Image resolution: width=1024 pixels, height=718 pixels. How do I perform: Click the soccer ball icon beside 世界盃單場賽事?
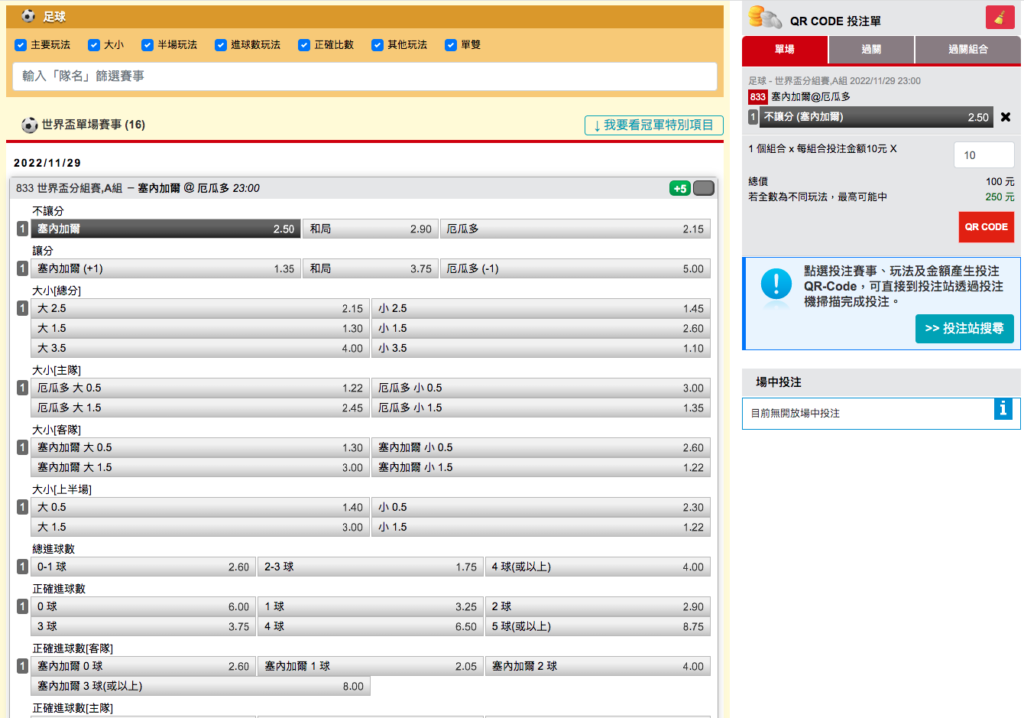pos(29,125)
